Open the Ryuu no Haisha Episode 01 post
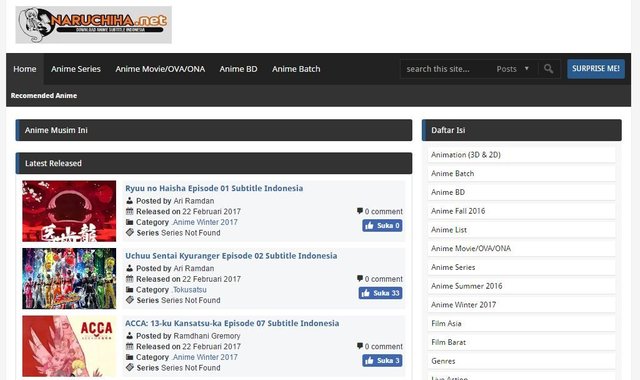Screen dimensions: 640x380 [x=214, y=188]
